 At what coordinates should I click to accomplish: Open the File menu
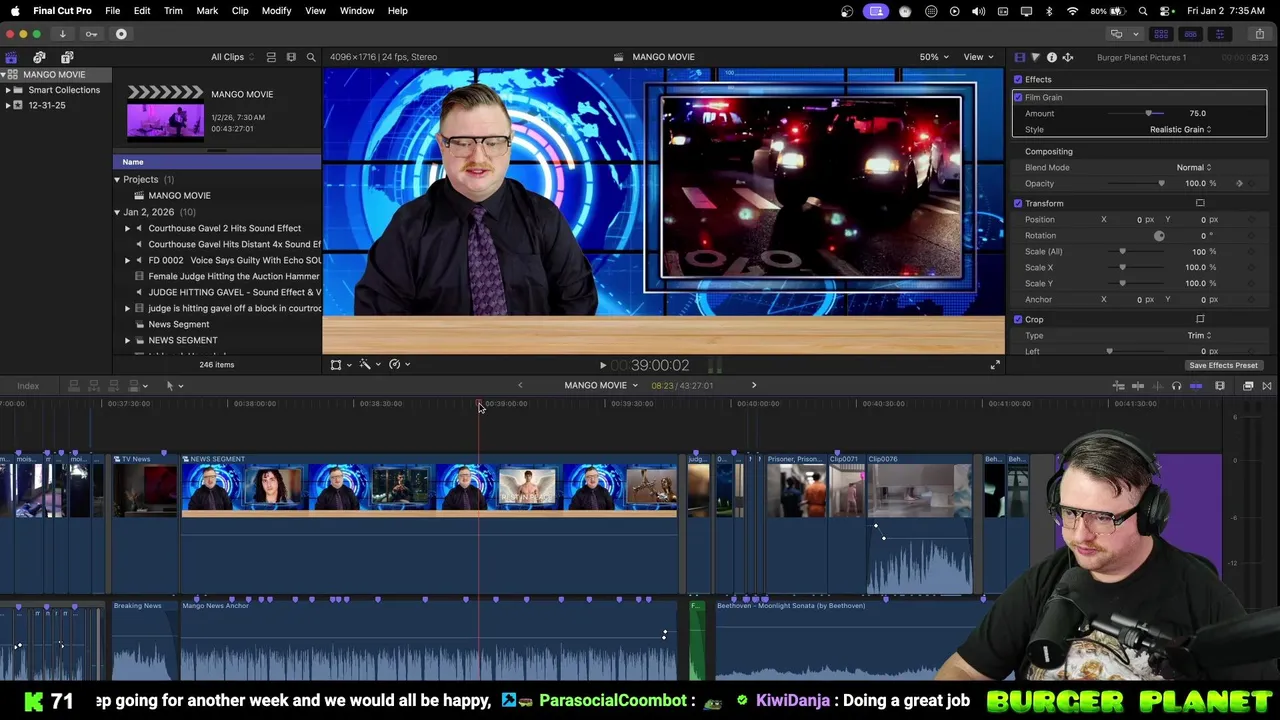113,11
